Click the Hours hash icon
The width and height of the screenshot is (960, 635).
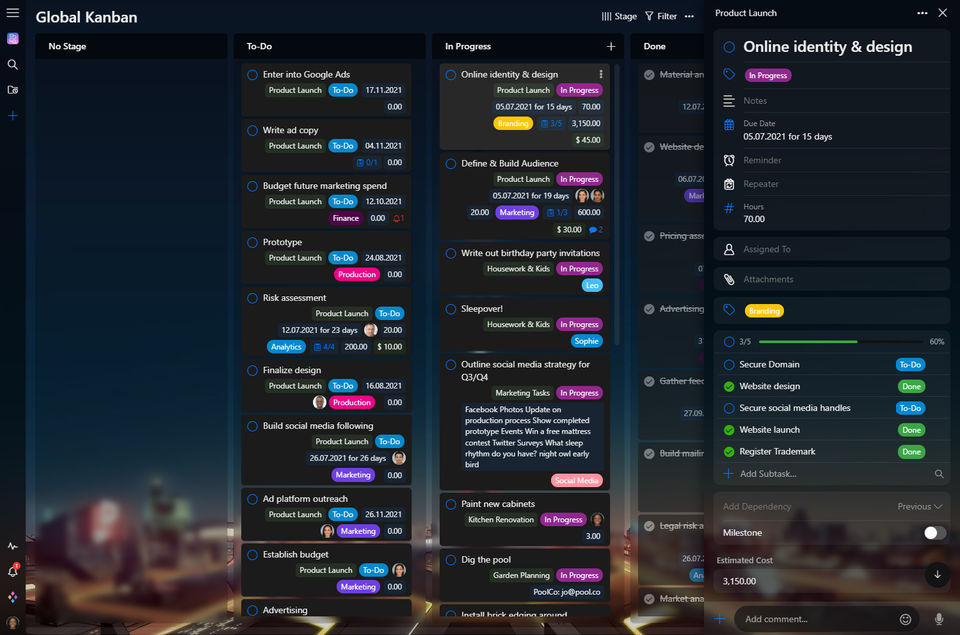pyautogui.click(x=729, y=208)
